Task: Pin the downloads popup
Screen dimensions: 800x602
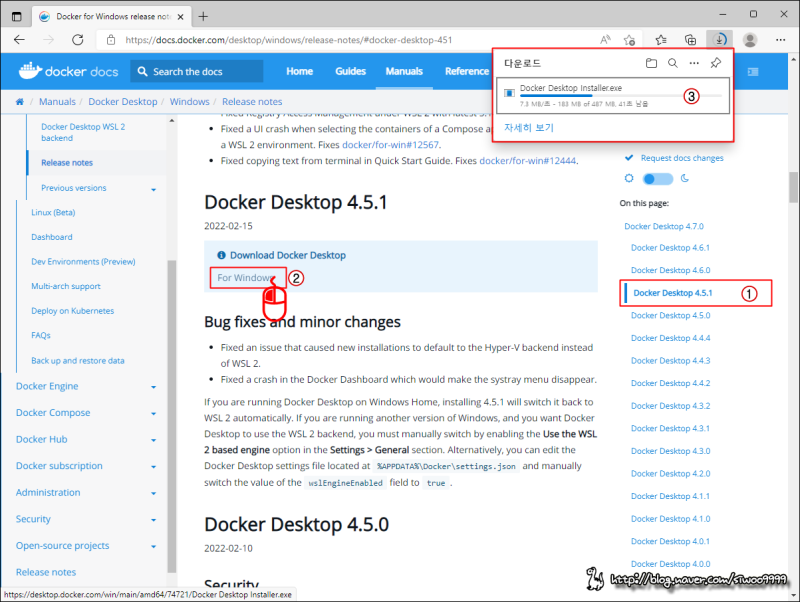Action: 715,63
